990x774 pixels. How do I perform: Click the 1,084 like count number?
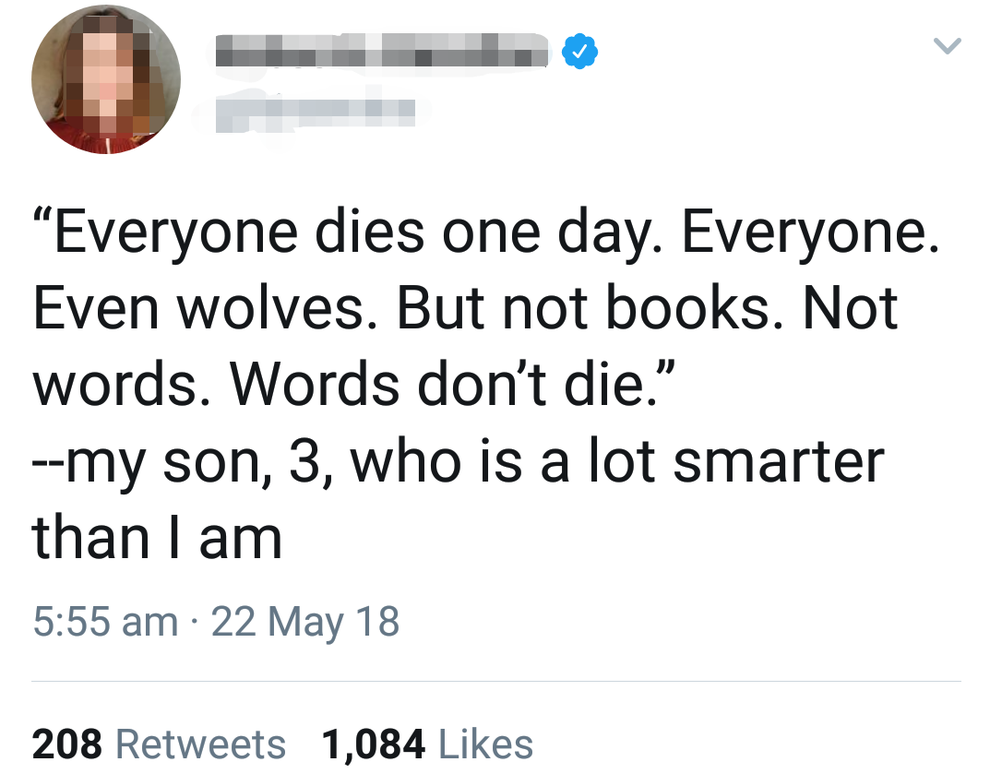coord(374,745)
